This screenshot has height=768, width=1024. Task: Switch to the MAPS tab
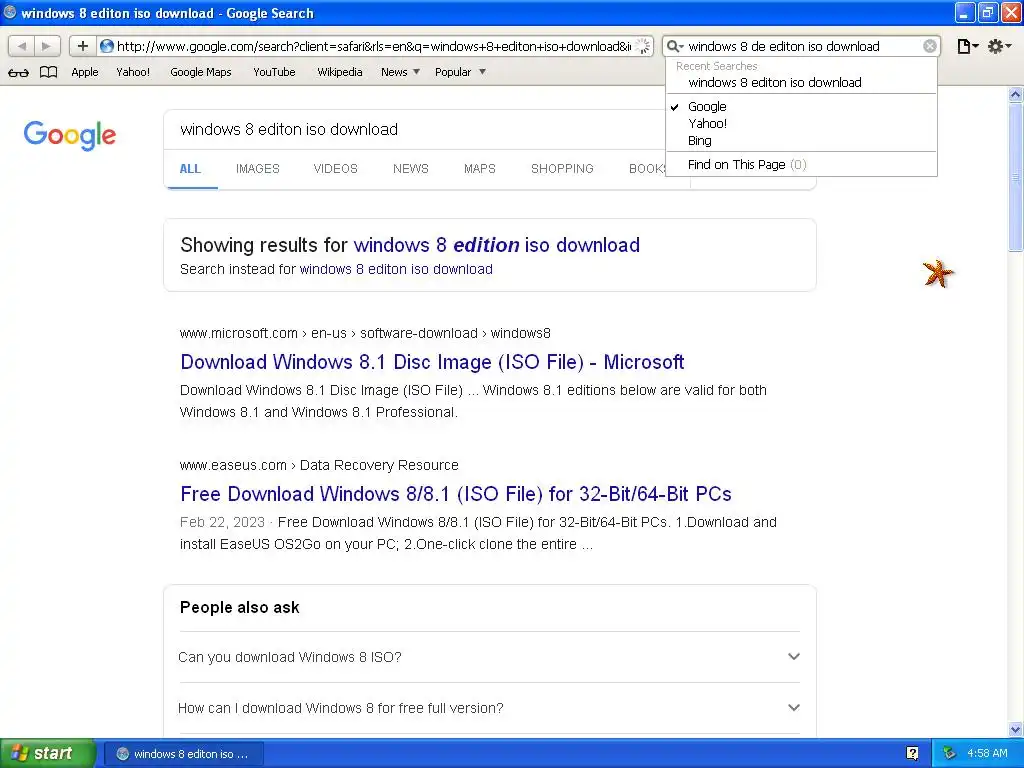[x=480, y=168]
